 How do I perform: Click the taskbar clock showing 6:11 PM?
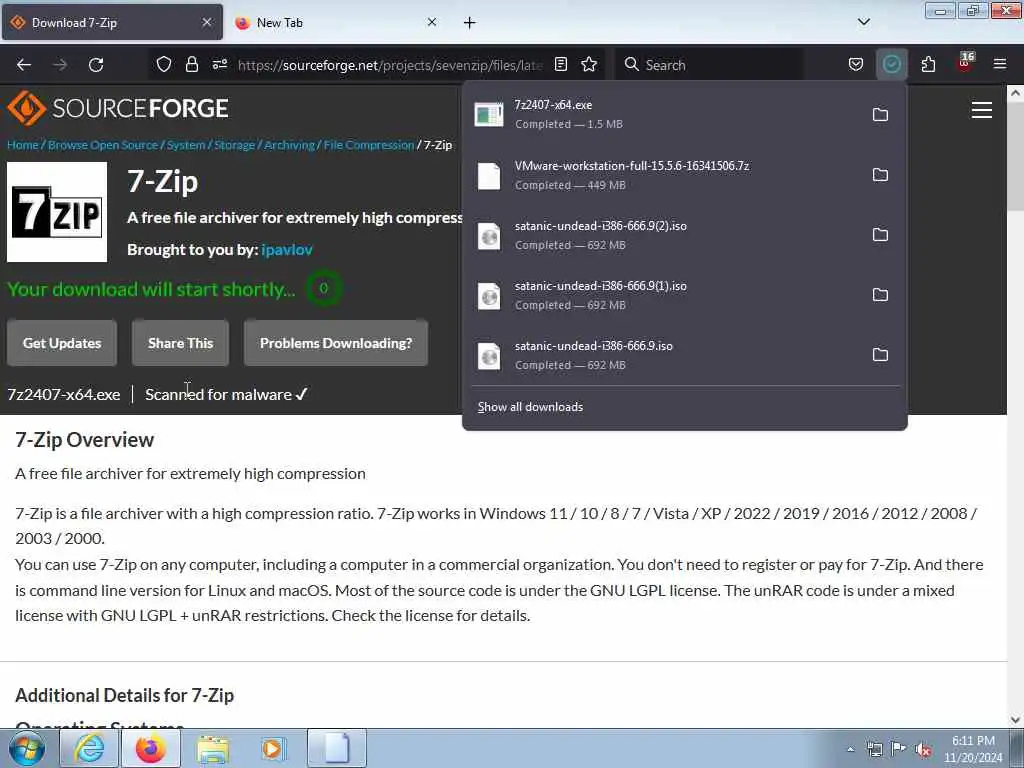tap(972, 749)
